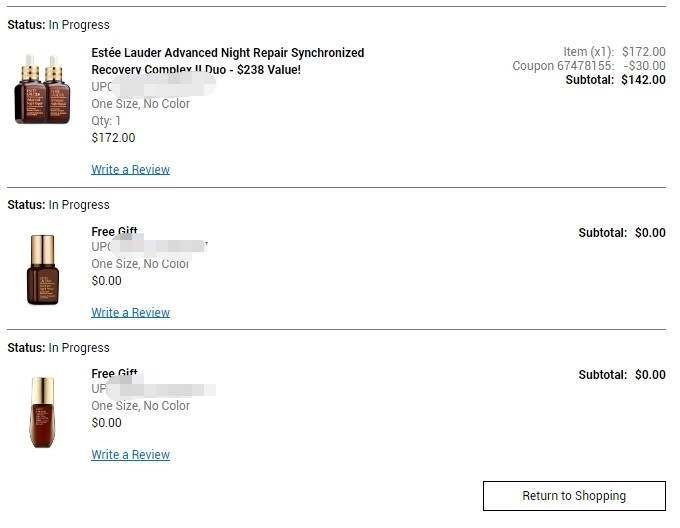This screenshot has width=680, height=528.
Task: Click Write a Review under the second Free Gift
Action: 131,455
